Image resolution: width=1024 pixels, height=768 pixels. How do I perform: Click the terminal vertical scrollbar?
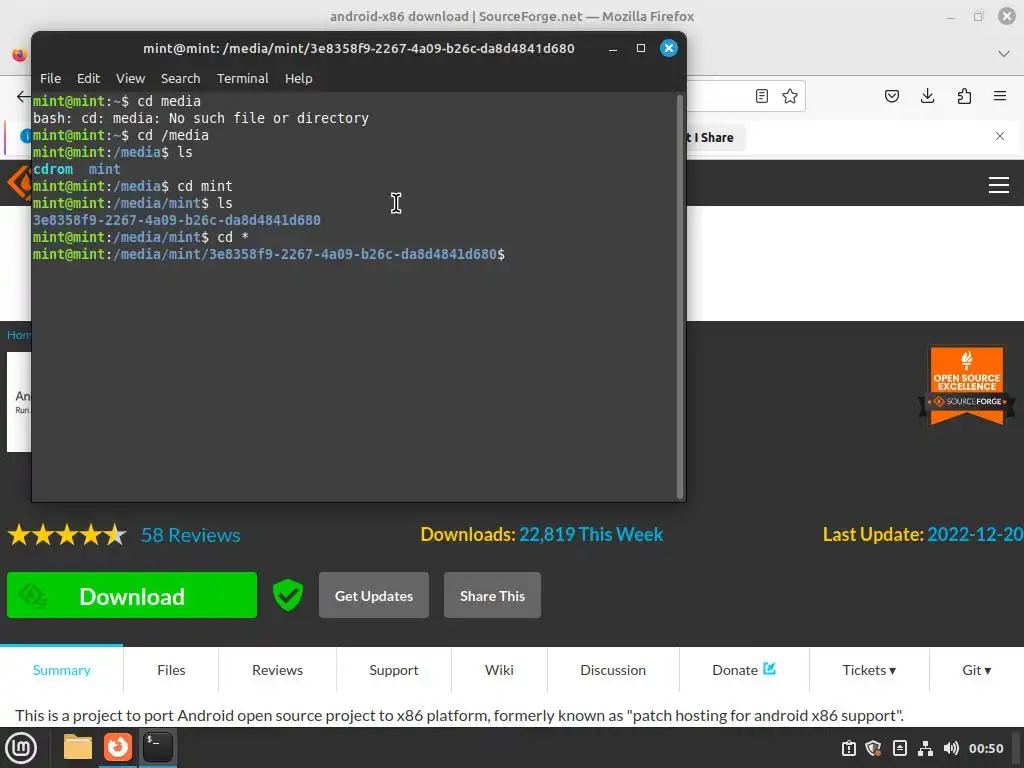tap(679, 297)
